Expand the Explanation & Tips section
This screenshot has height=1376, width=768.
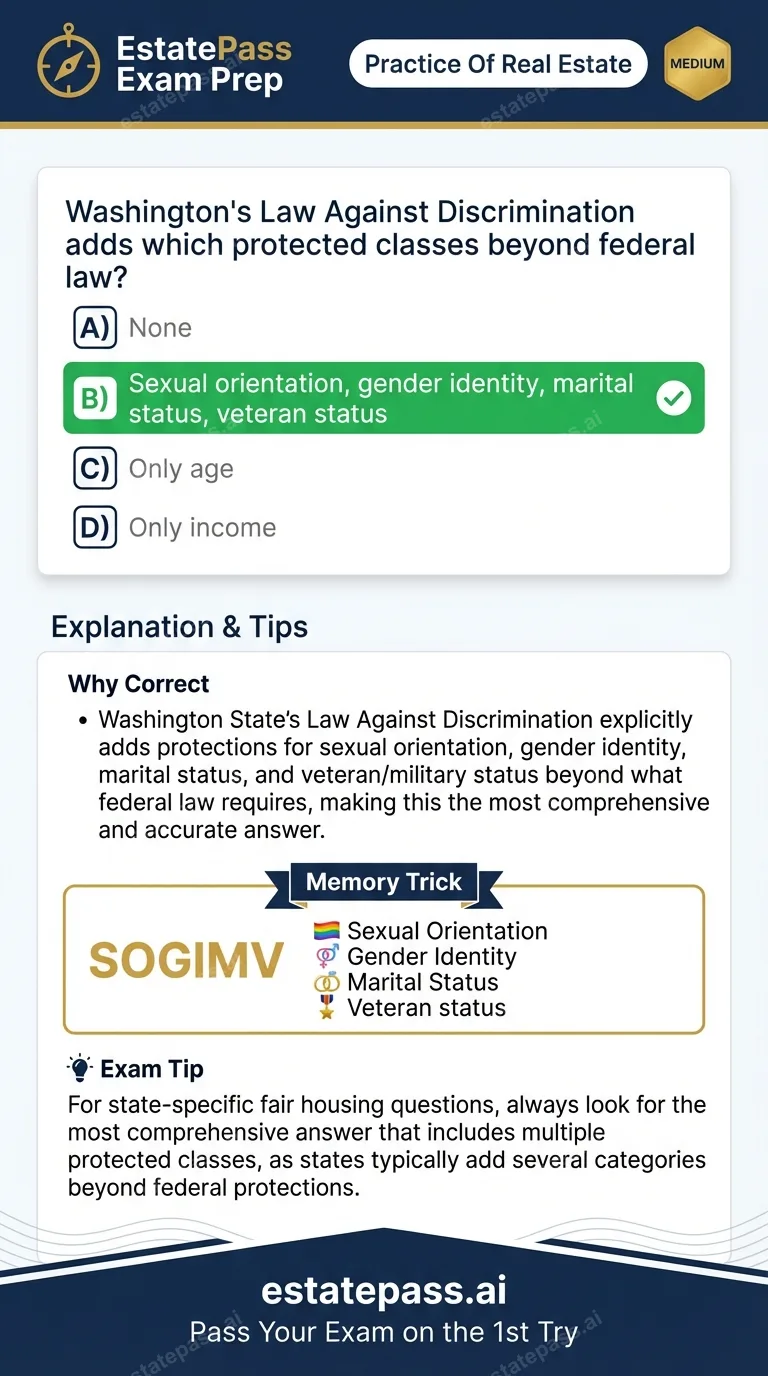[180, 627]
